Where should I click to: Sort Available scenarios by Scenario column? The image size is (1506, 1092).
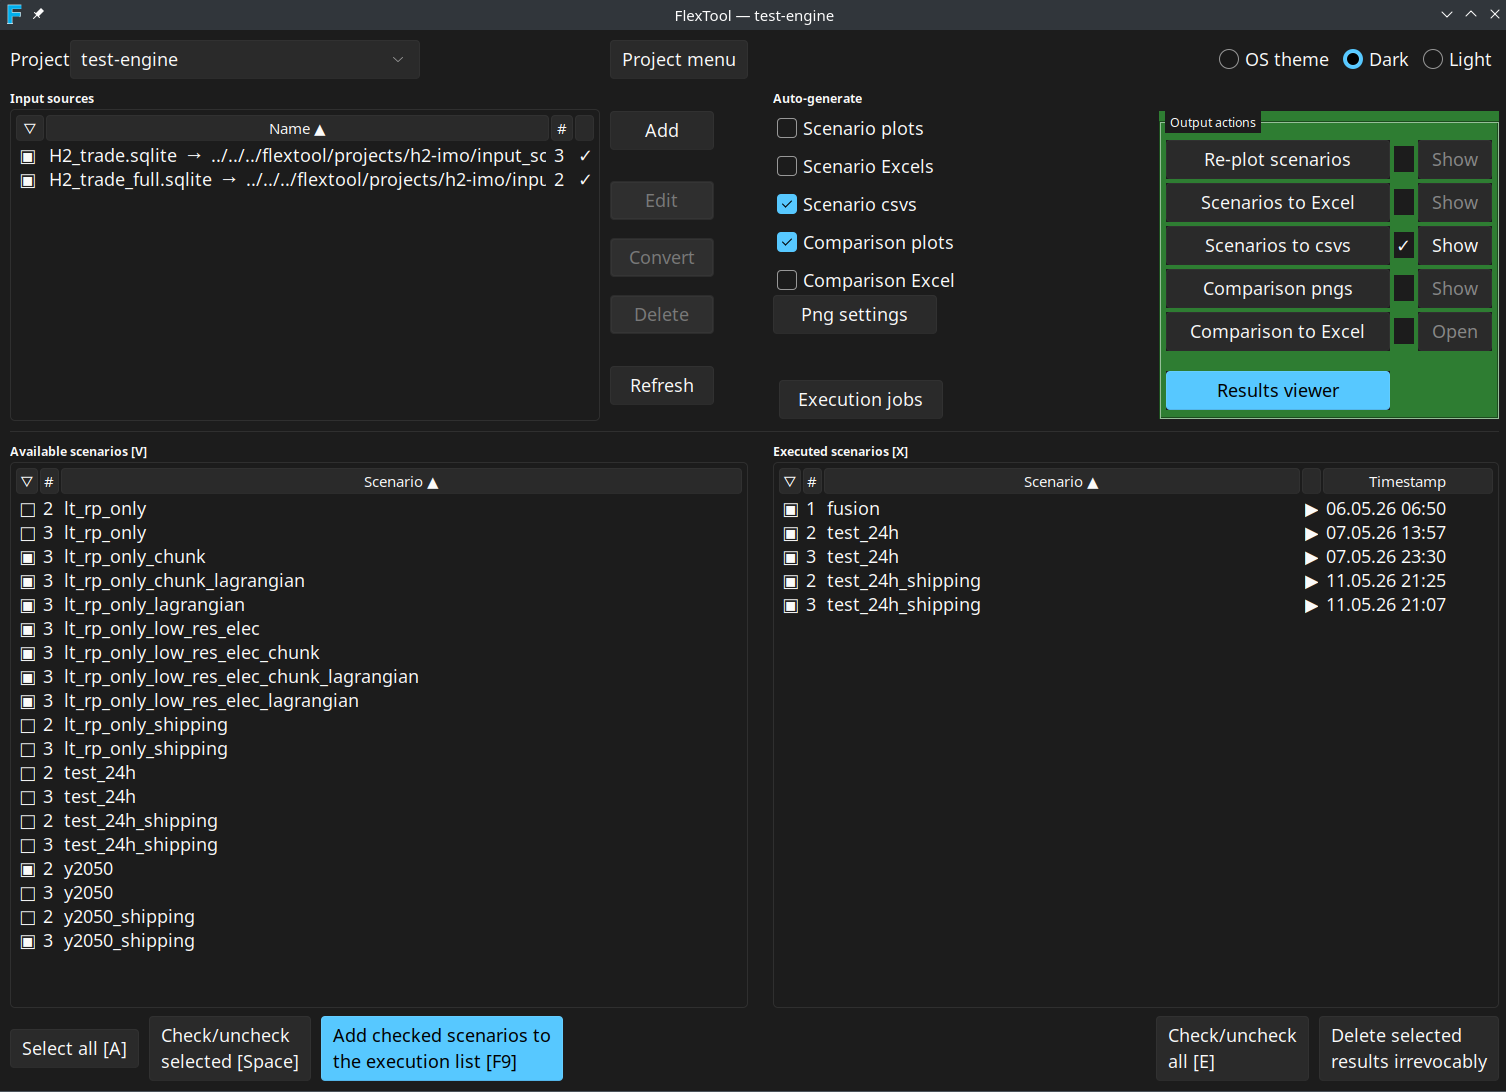pyautogui.click(x=401, y=482)
